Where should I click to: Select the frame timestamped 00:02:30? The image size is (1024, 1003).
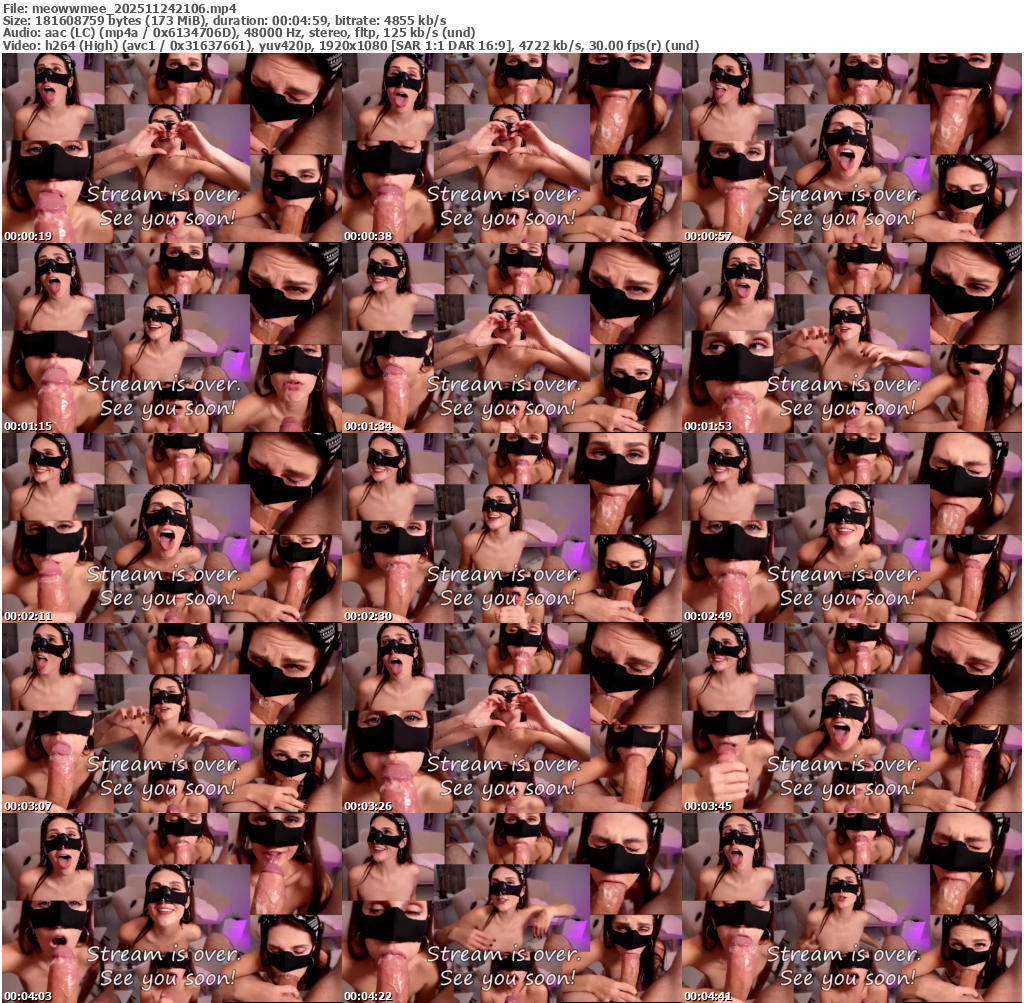coord(511,528)
